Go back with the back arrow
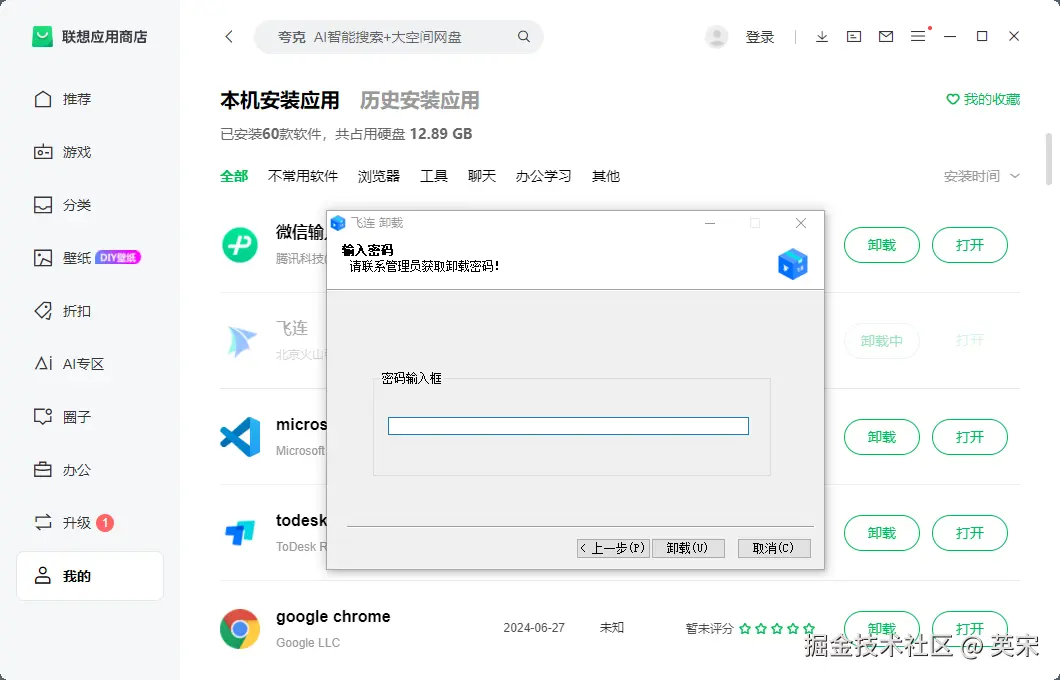This screenshot has height=680, width=1060. tap(229, 37)
